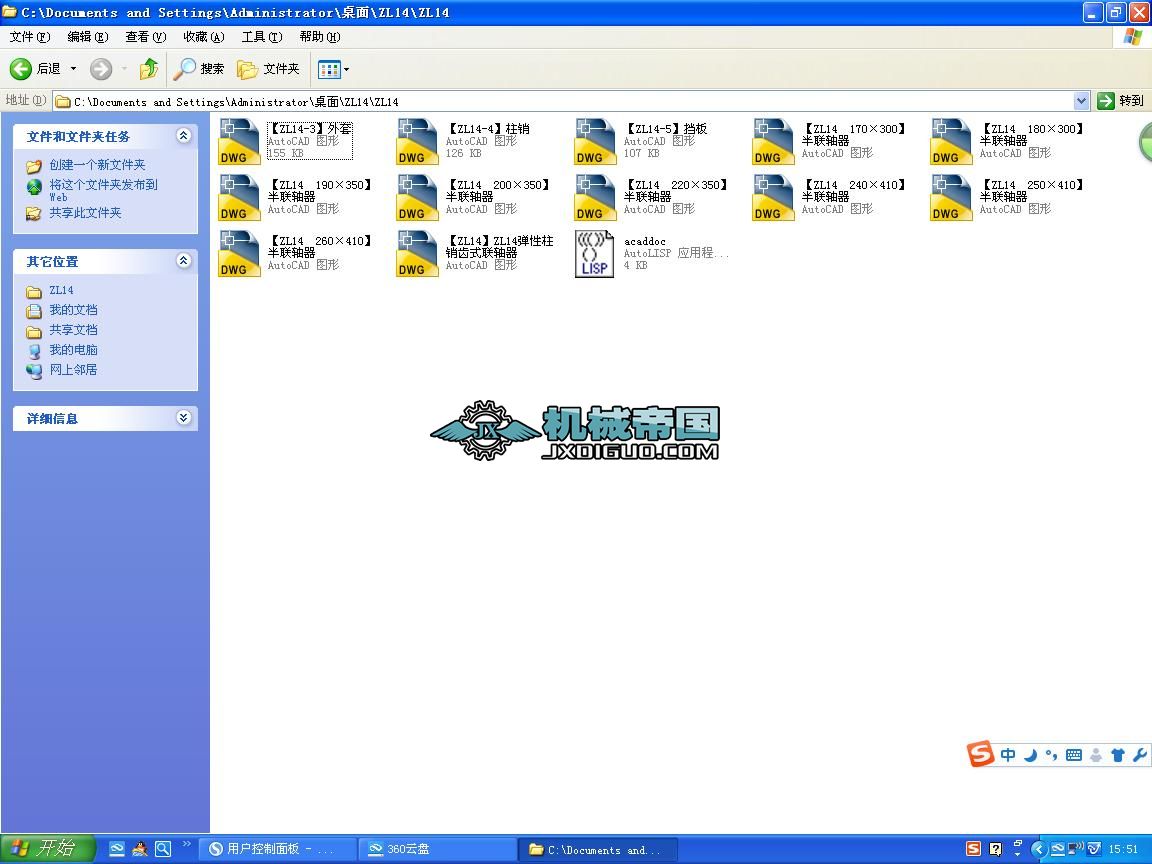
Task: Select the 250×410 半联轴器 DWG icon
Action: [x=951, y=198]
